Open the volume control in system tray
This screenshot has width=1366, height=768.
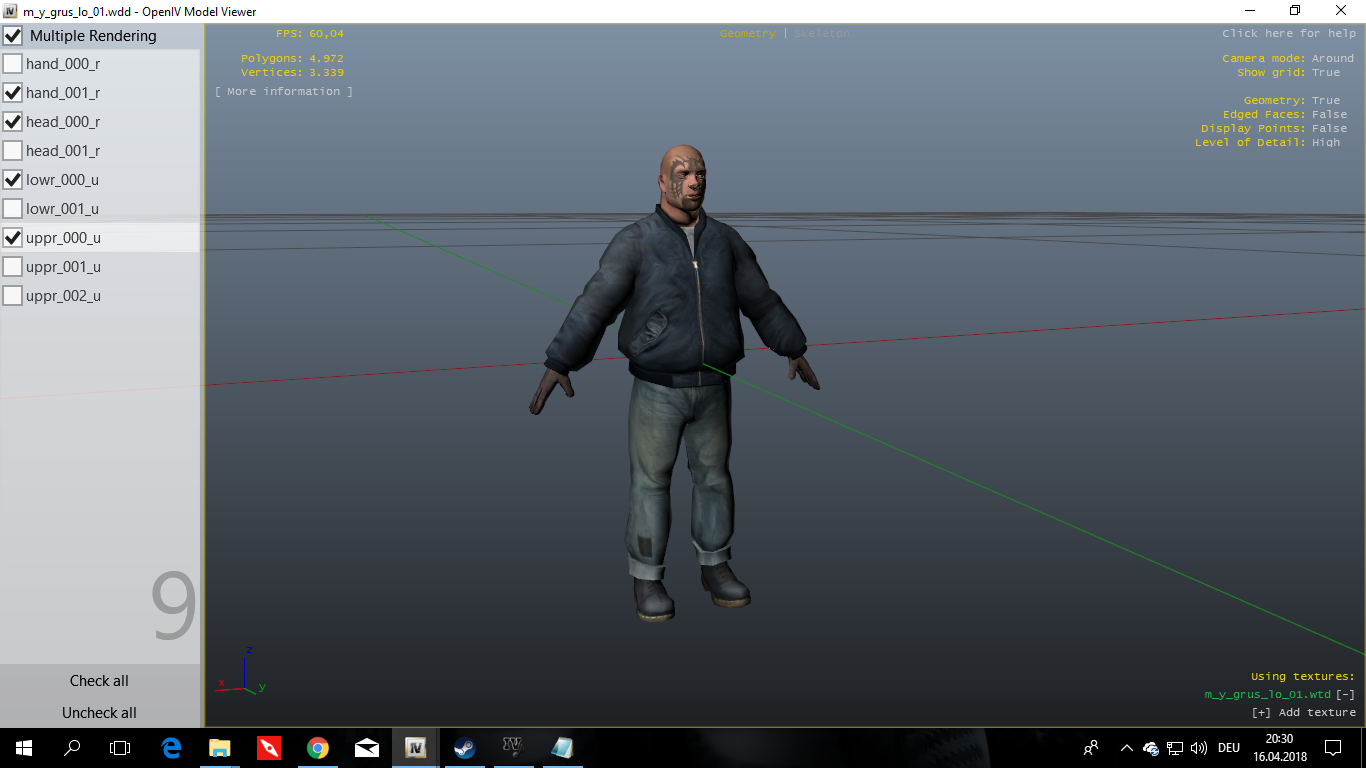click(1199, 748)
